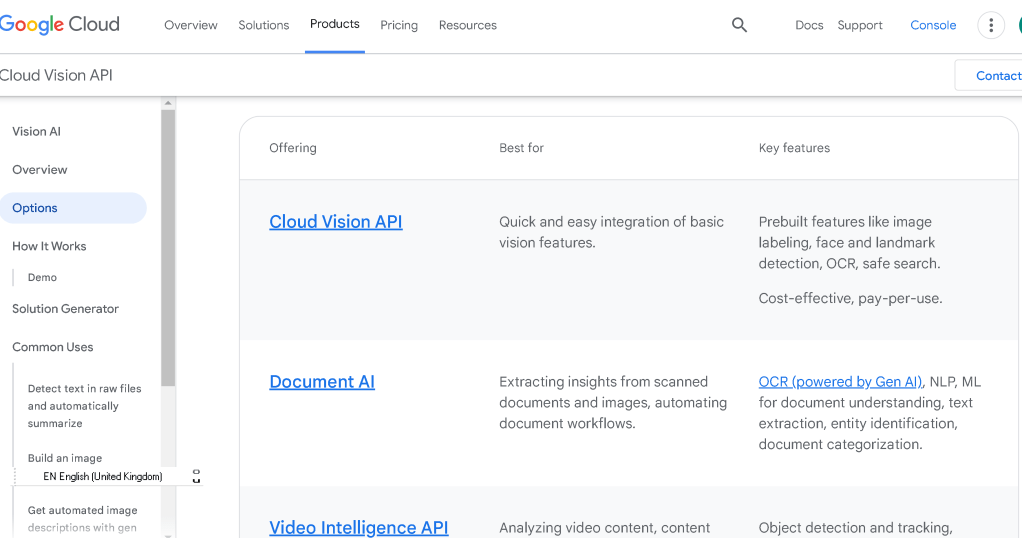Jump to Common Uses section

tap(53, 347)
